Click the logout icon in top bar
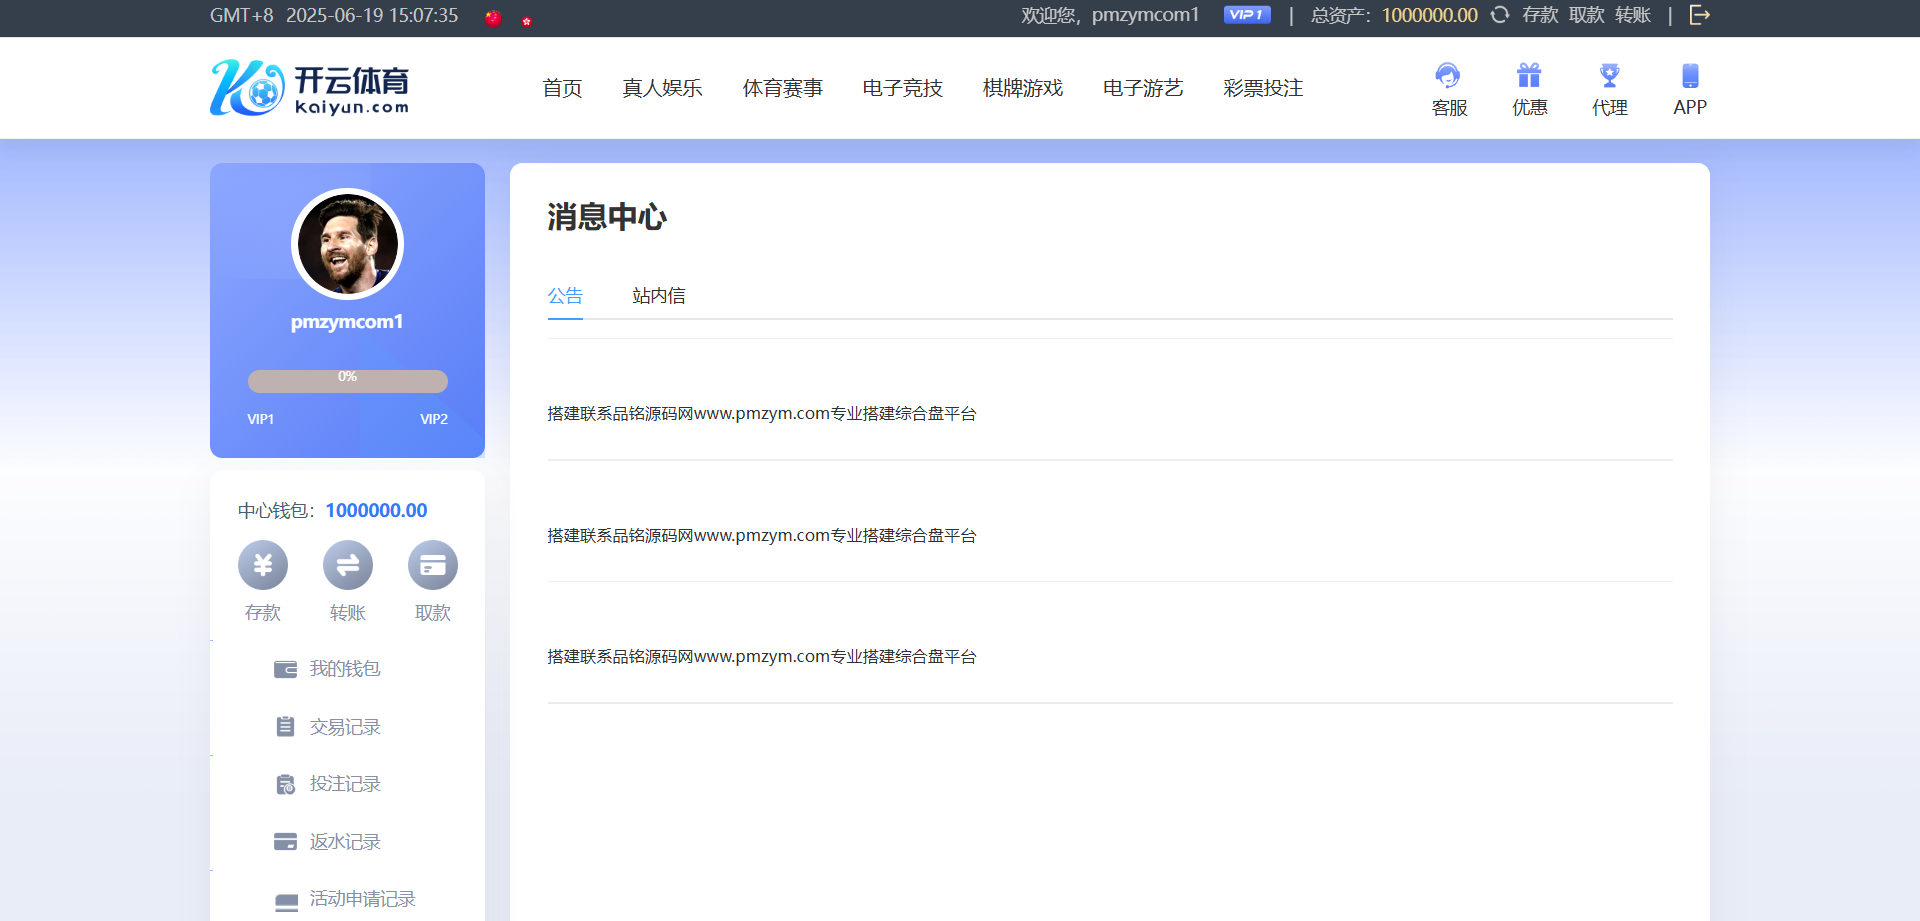The height and width of the screenshot is (921, 1920). (x=1699, y=15)
